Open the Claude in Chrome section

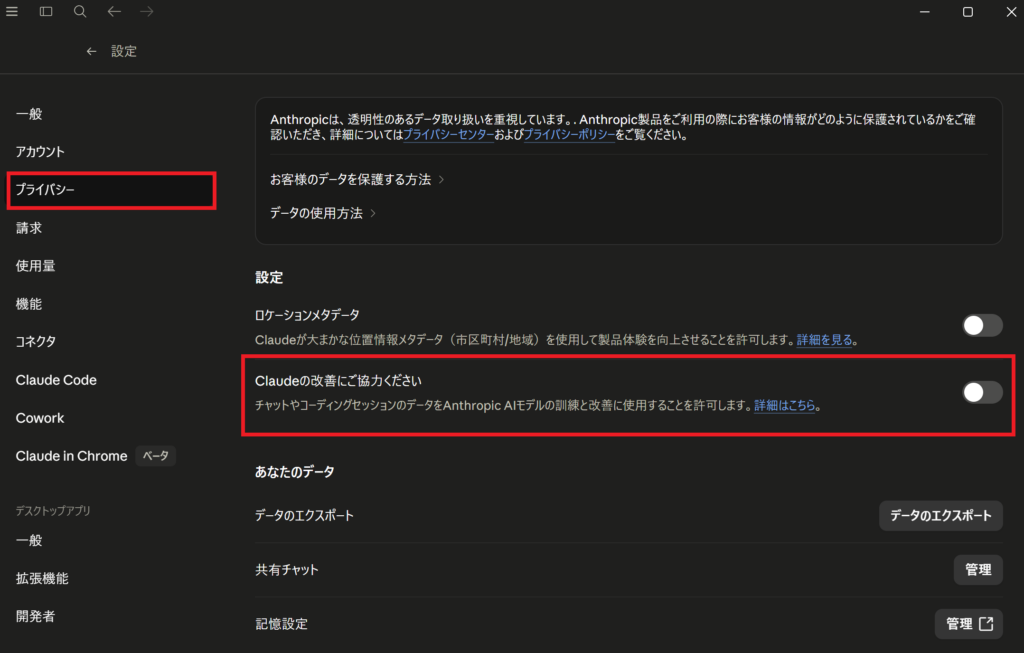pos(72,456)
